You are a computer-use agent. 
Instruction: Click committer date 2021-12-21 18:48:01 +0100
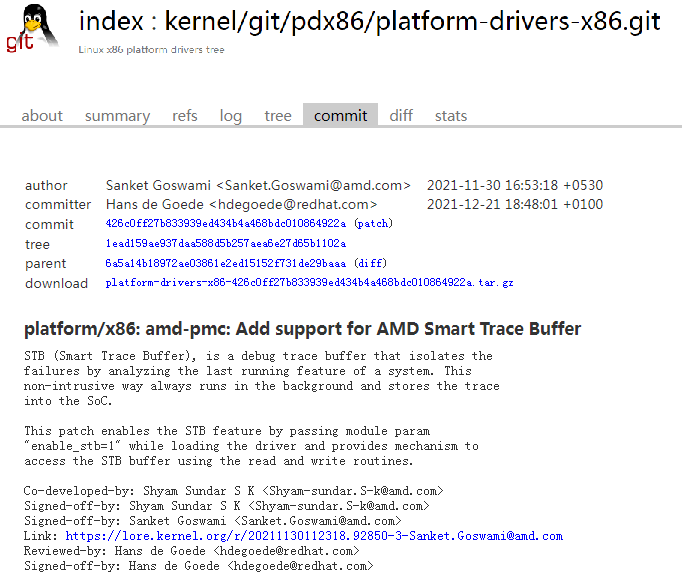pos(515,204)
